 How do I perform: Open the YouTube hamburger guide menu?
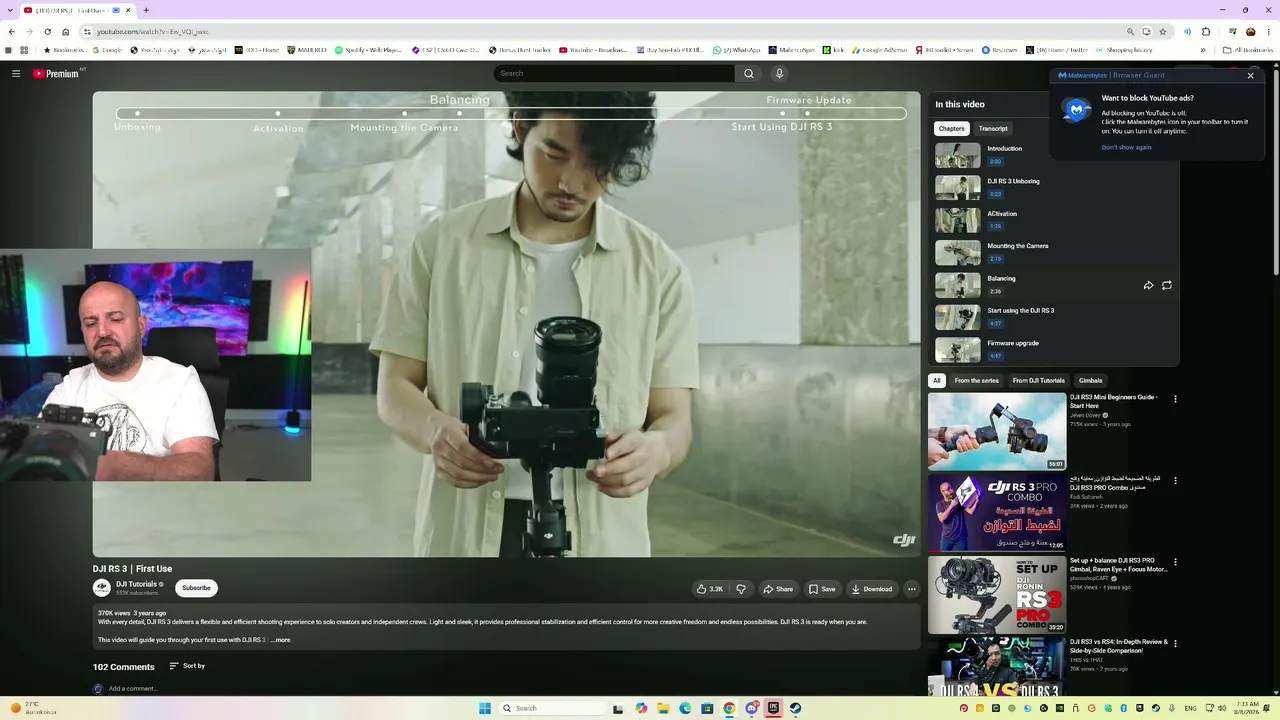point(16,73)
